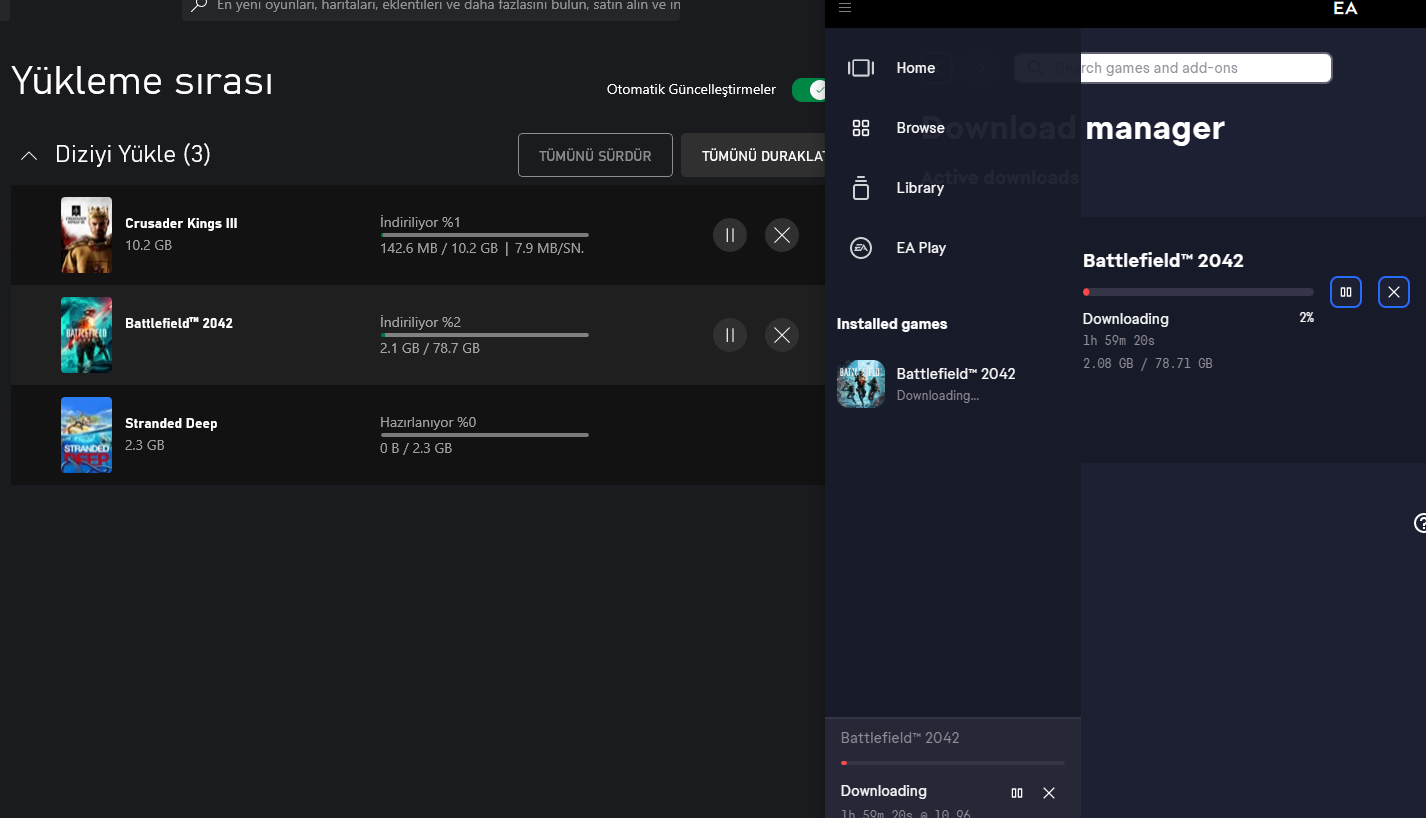Click the EA logo in the title bar
1426x818 pixels.
(1345, 8)
